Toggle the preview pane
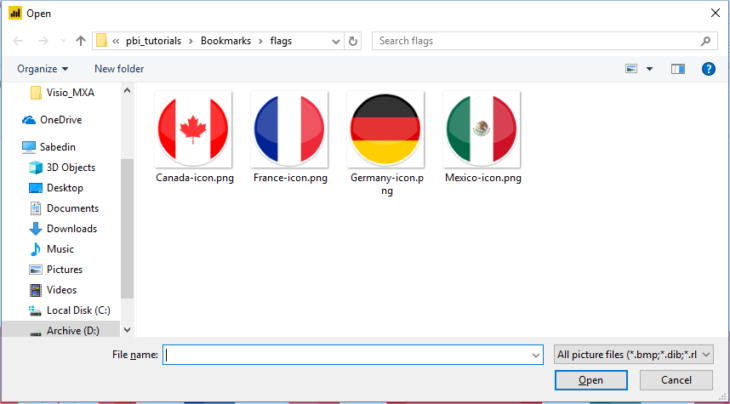Screen dimensions: 730x404 (678, 69)
